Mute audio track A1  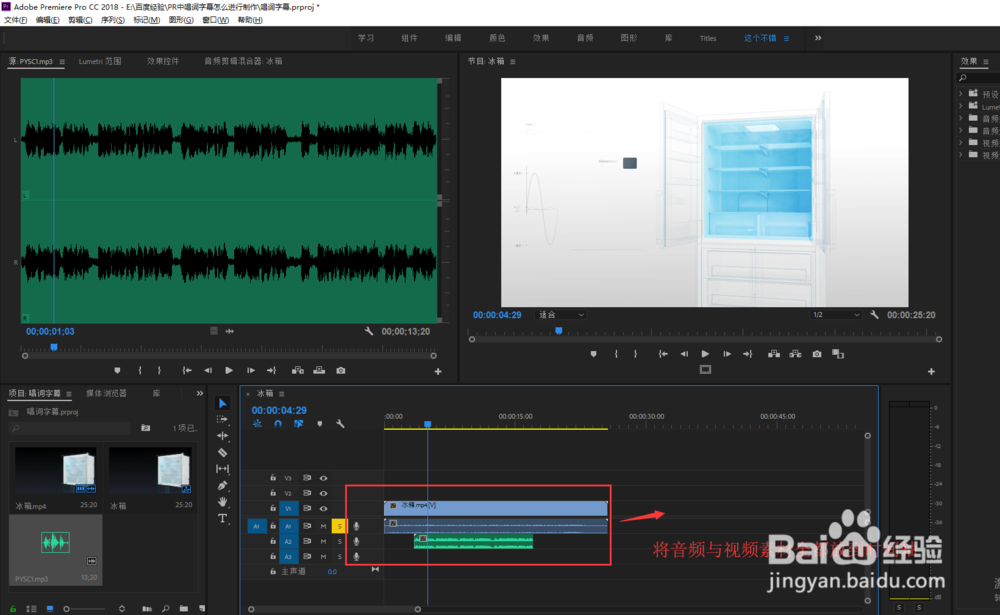[323, 526]
